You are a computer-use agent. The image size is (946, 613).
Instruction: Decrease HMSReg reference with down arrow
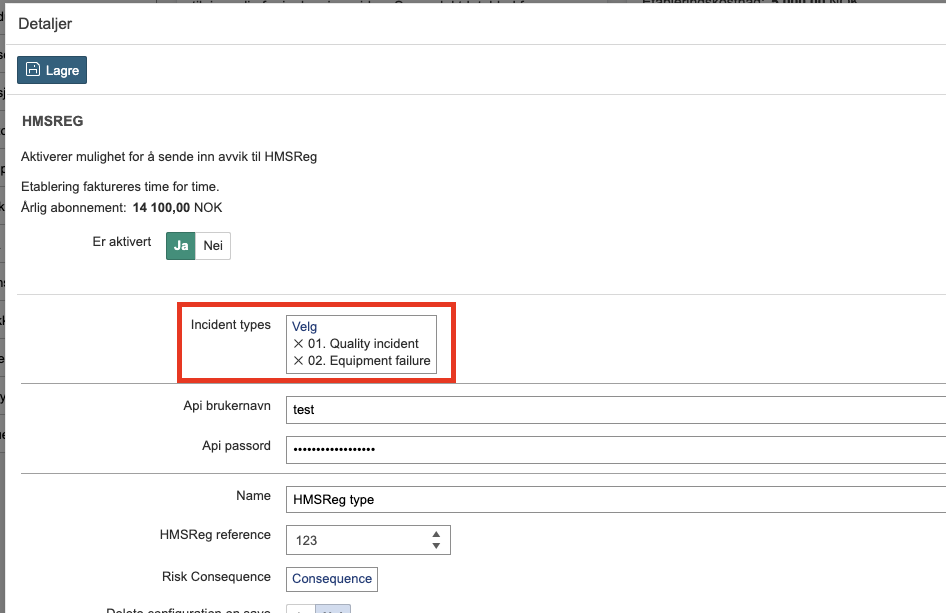436,546
